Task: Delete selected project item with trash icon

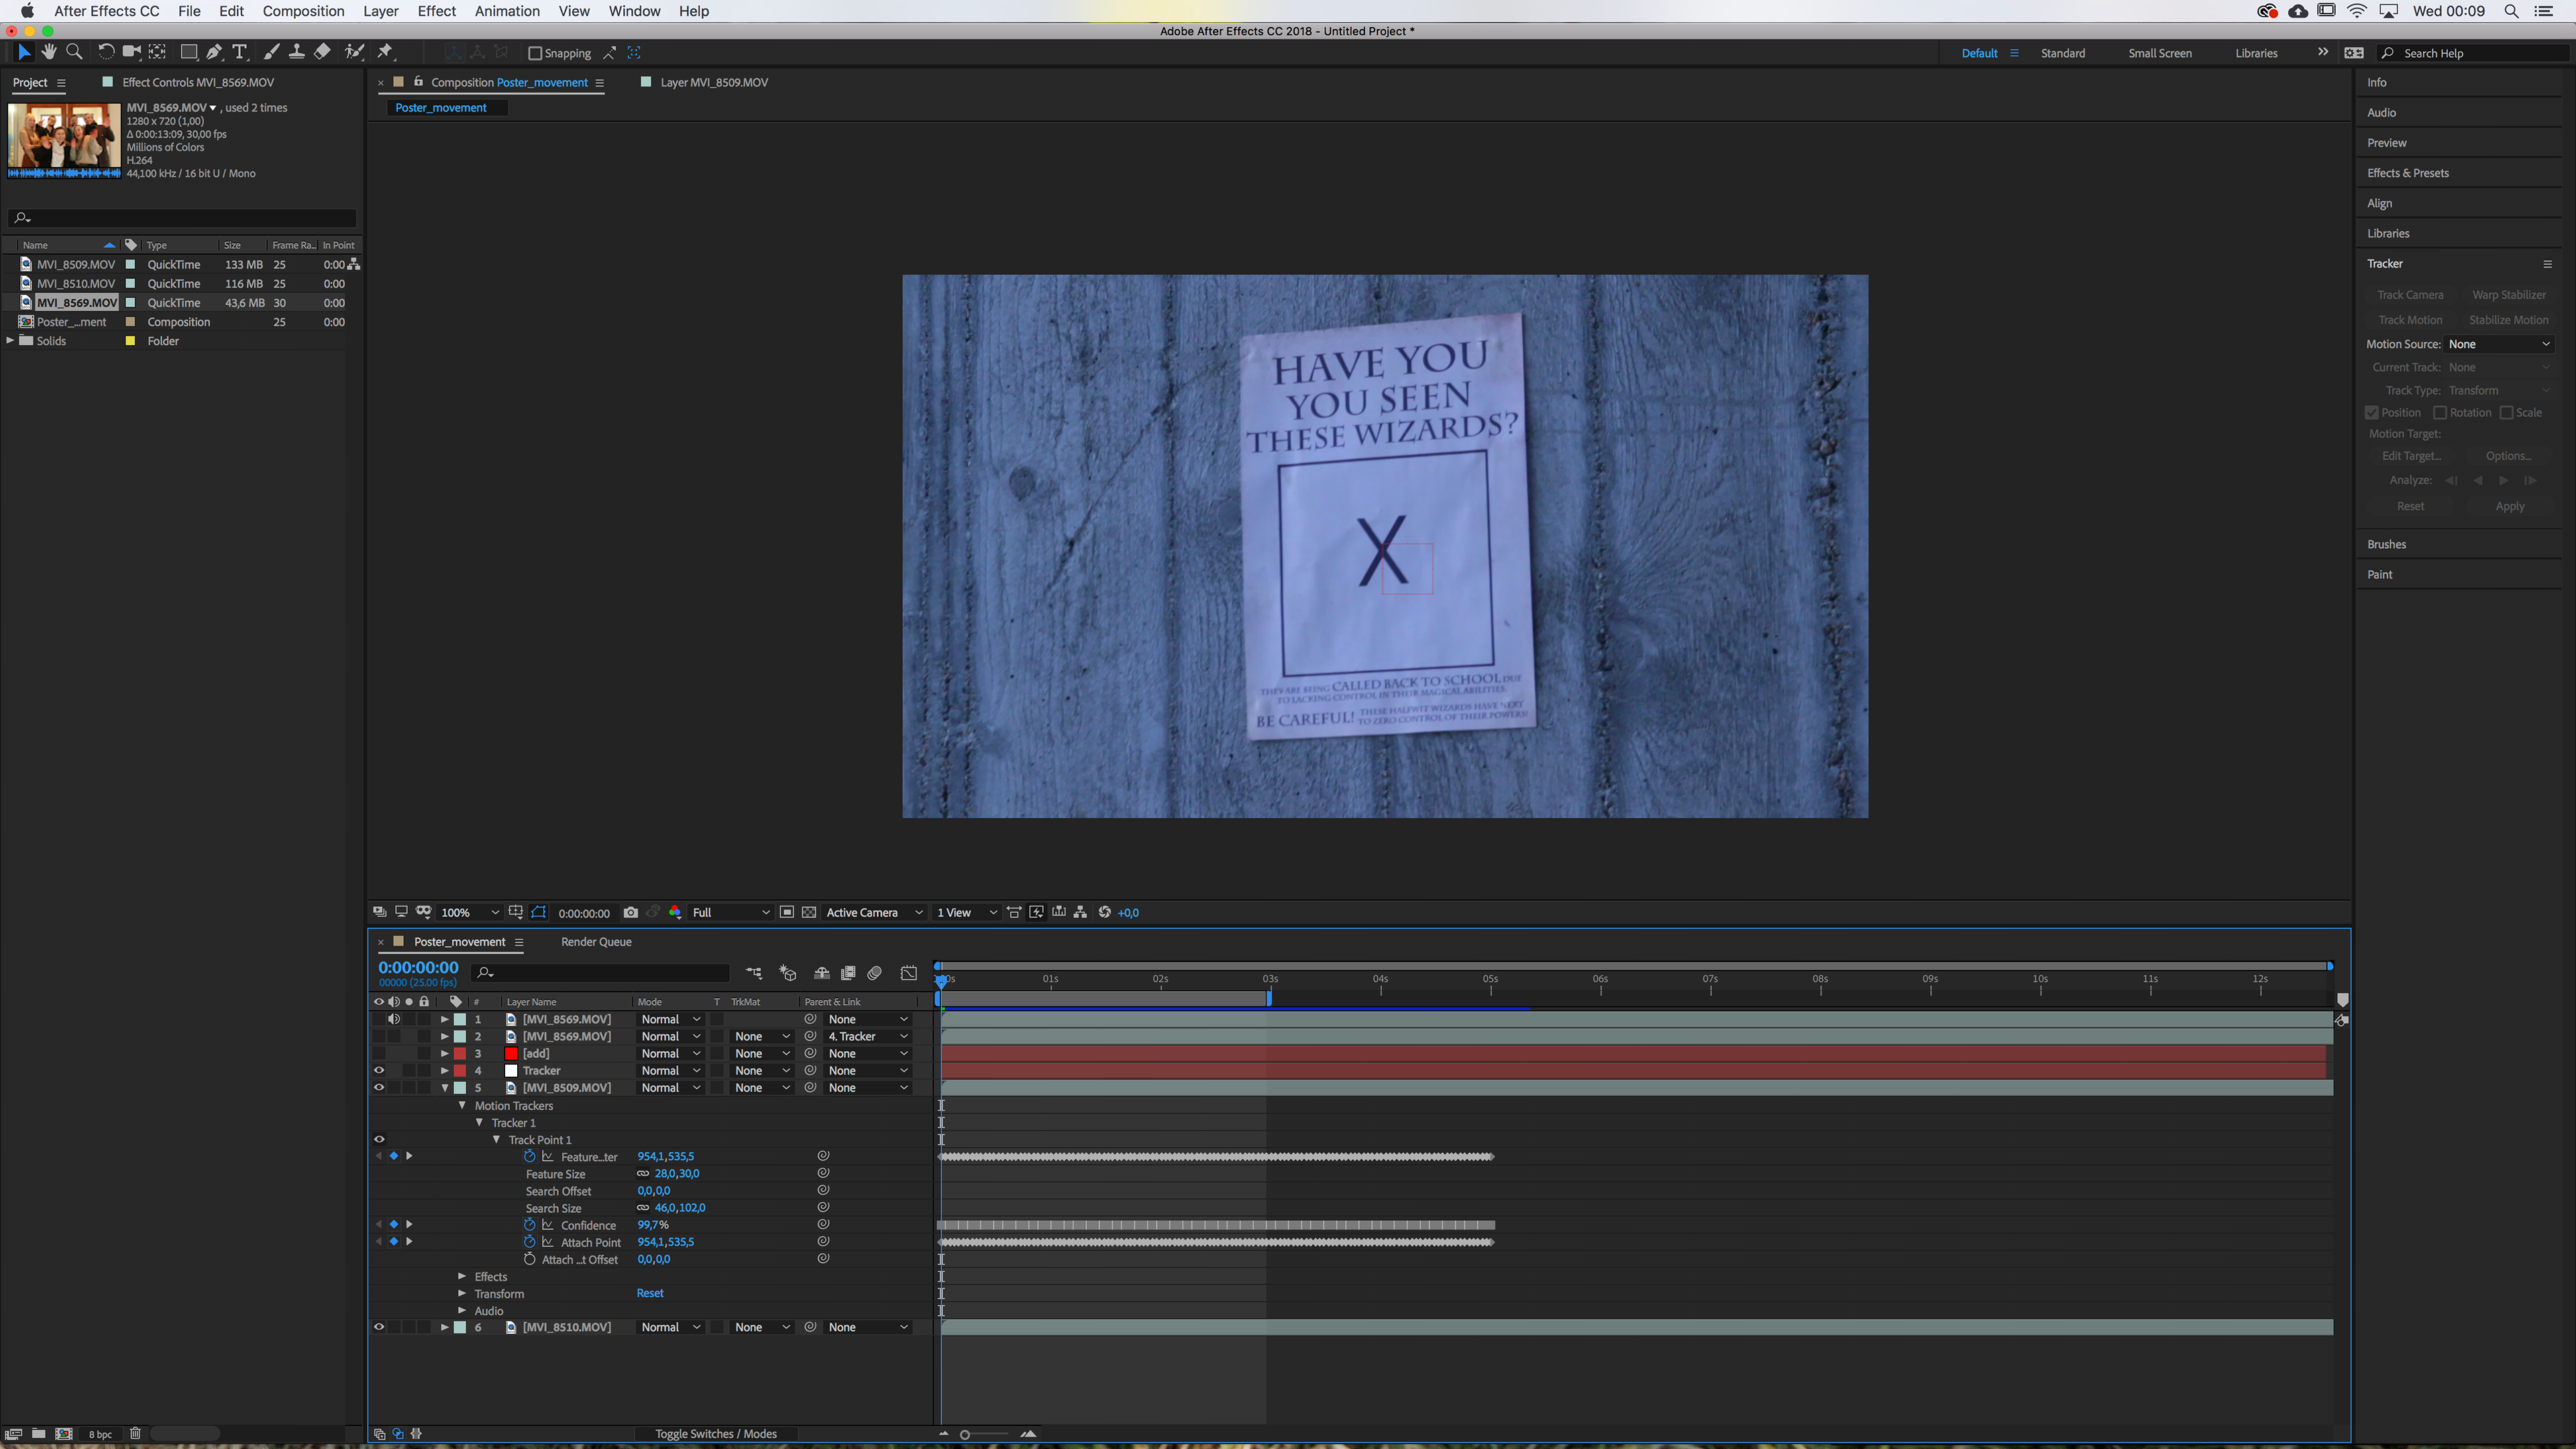Action: coord(135,1433)
